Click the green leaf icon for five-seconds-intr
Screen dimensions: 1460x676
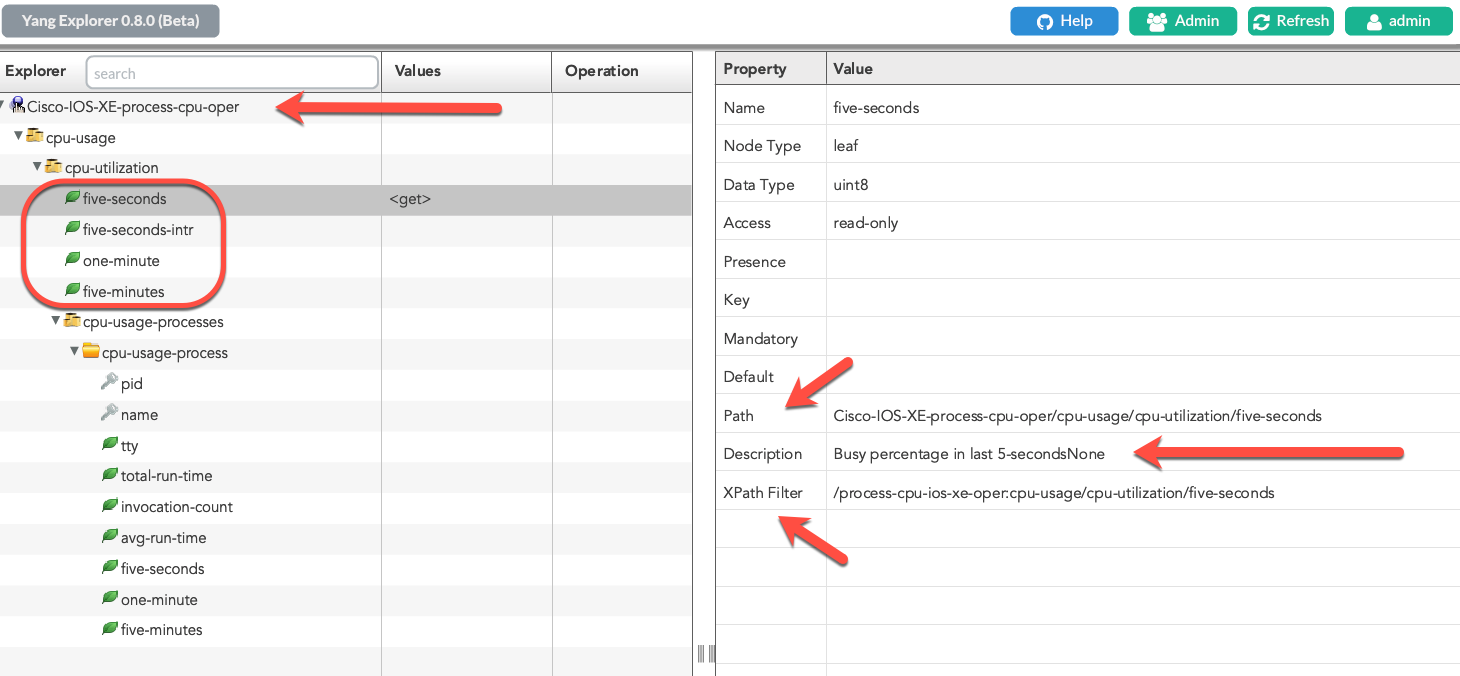pos(72,229)
